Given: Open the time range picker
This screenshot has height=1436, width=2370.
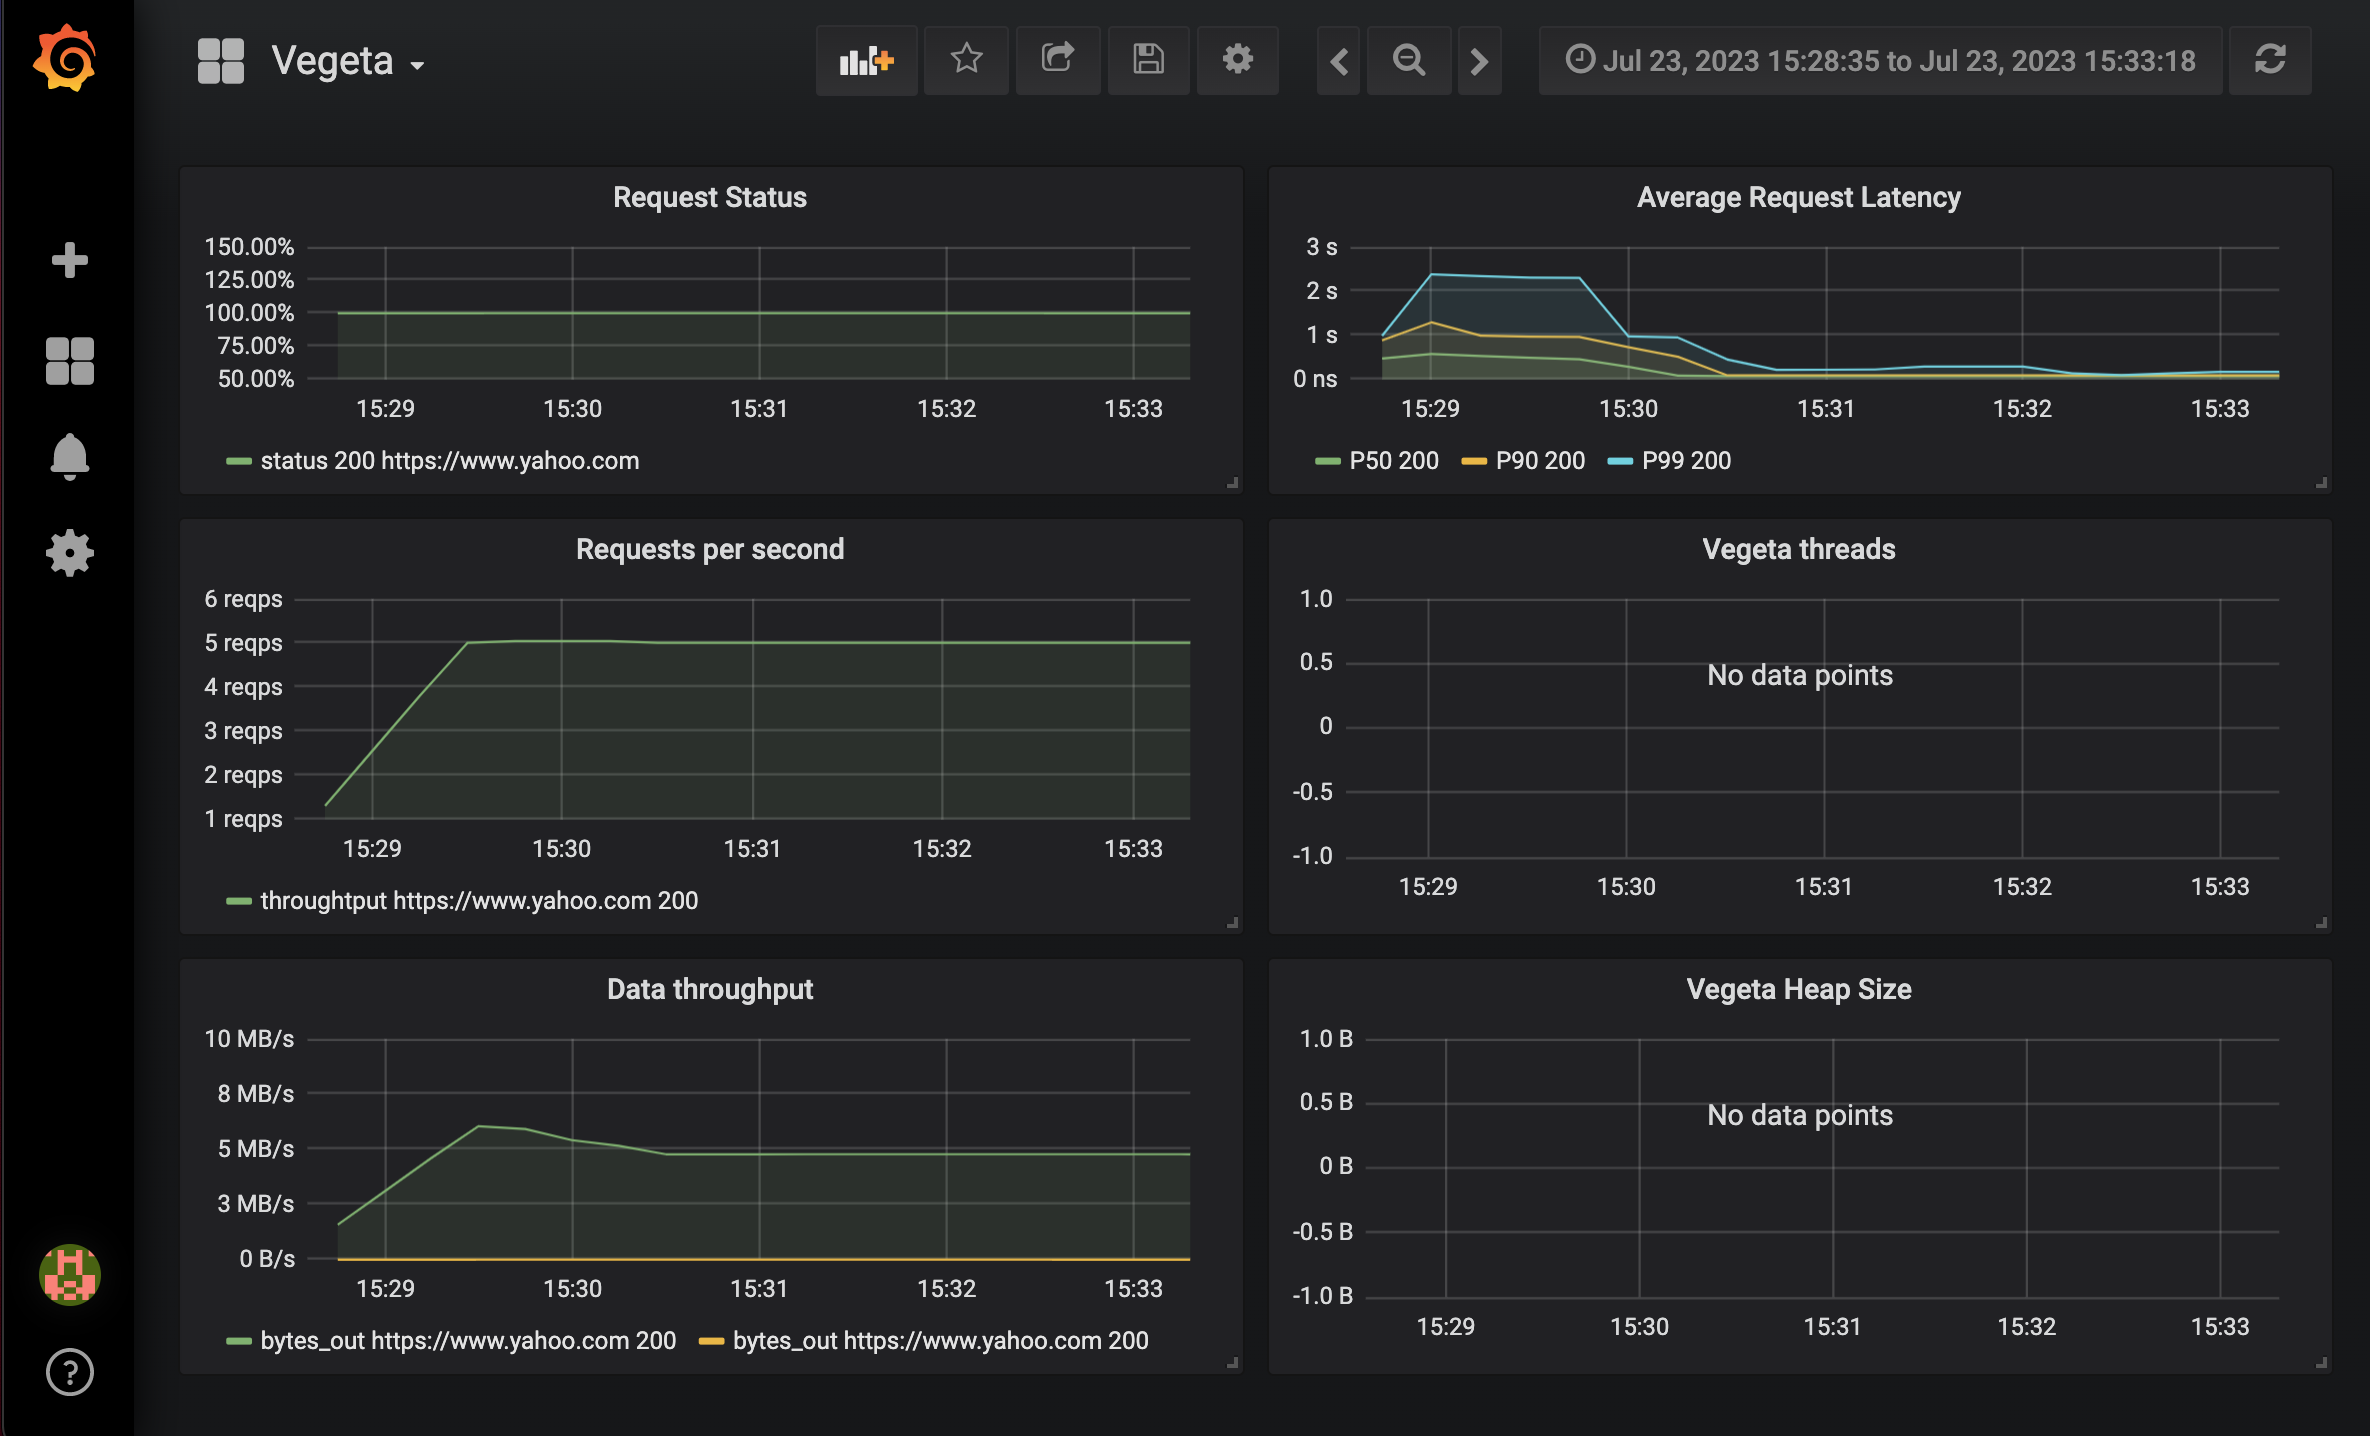Looking at the screenshot, I should (1881, 61).
